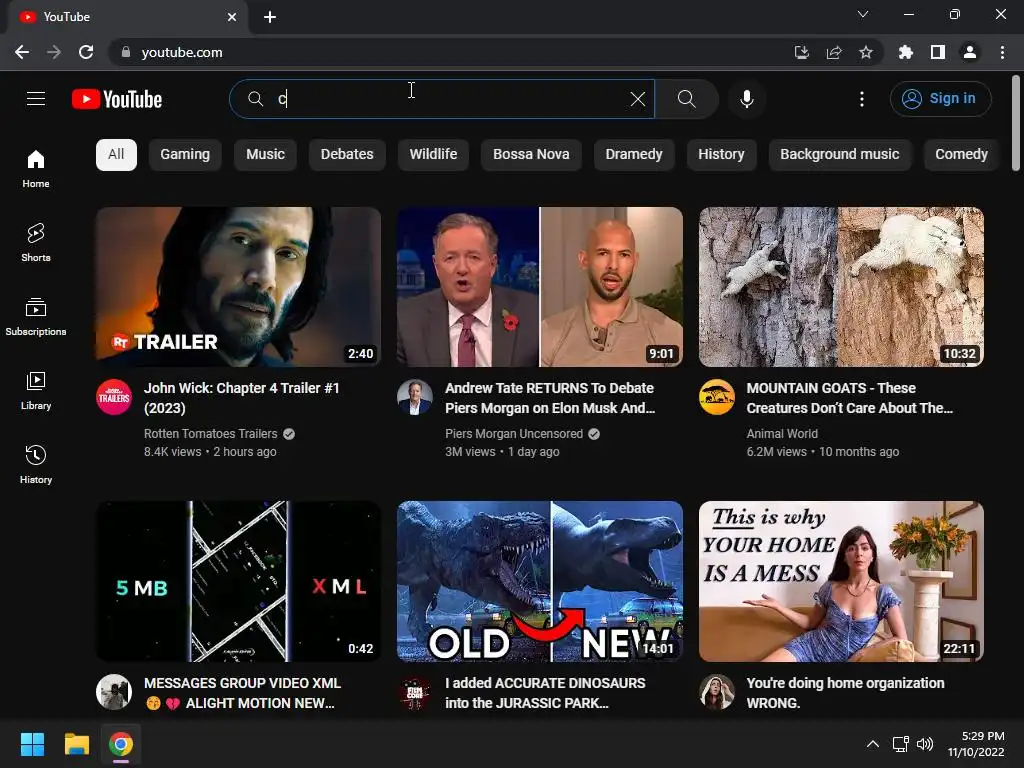Select the Music filter chip

click(x=265, y=155)
